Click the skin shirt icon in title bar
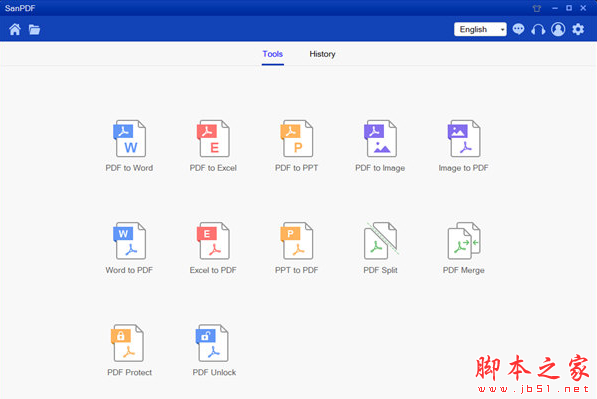Screen dimensions: 597x399 [537, 8]
